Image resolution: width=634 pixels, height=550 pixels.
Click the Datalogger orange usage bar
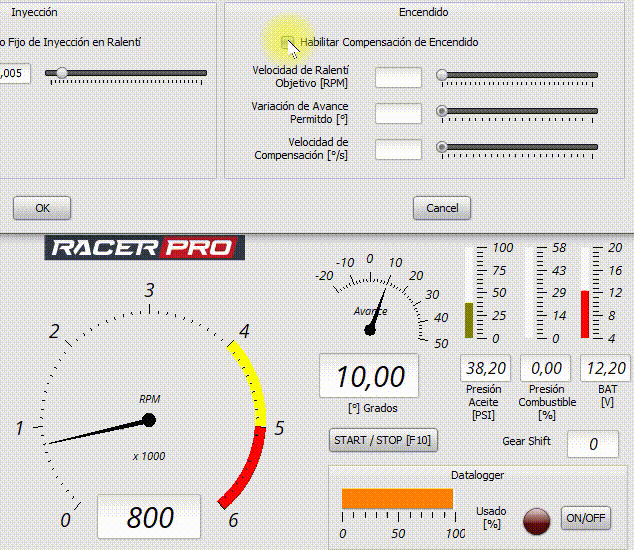pos(397,498)
